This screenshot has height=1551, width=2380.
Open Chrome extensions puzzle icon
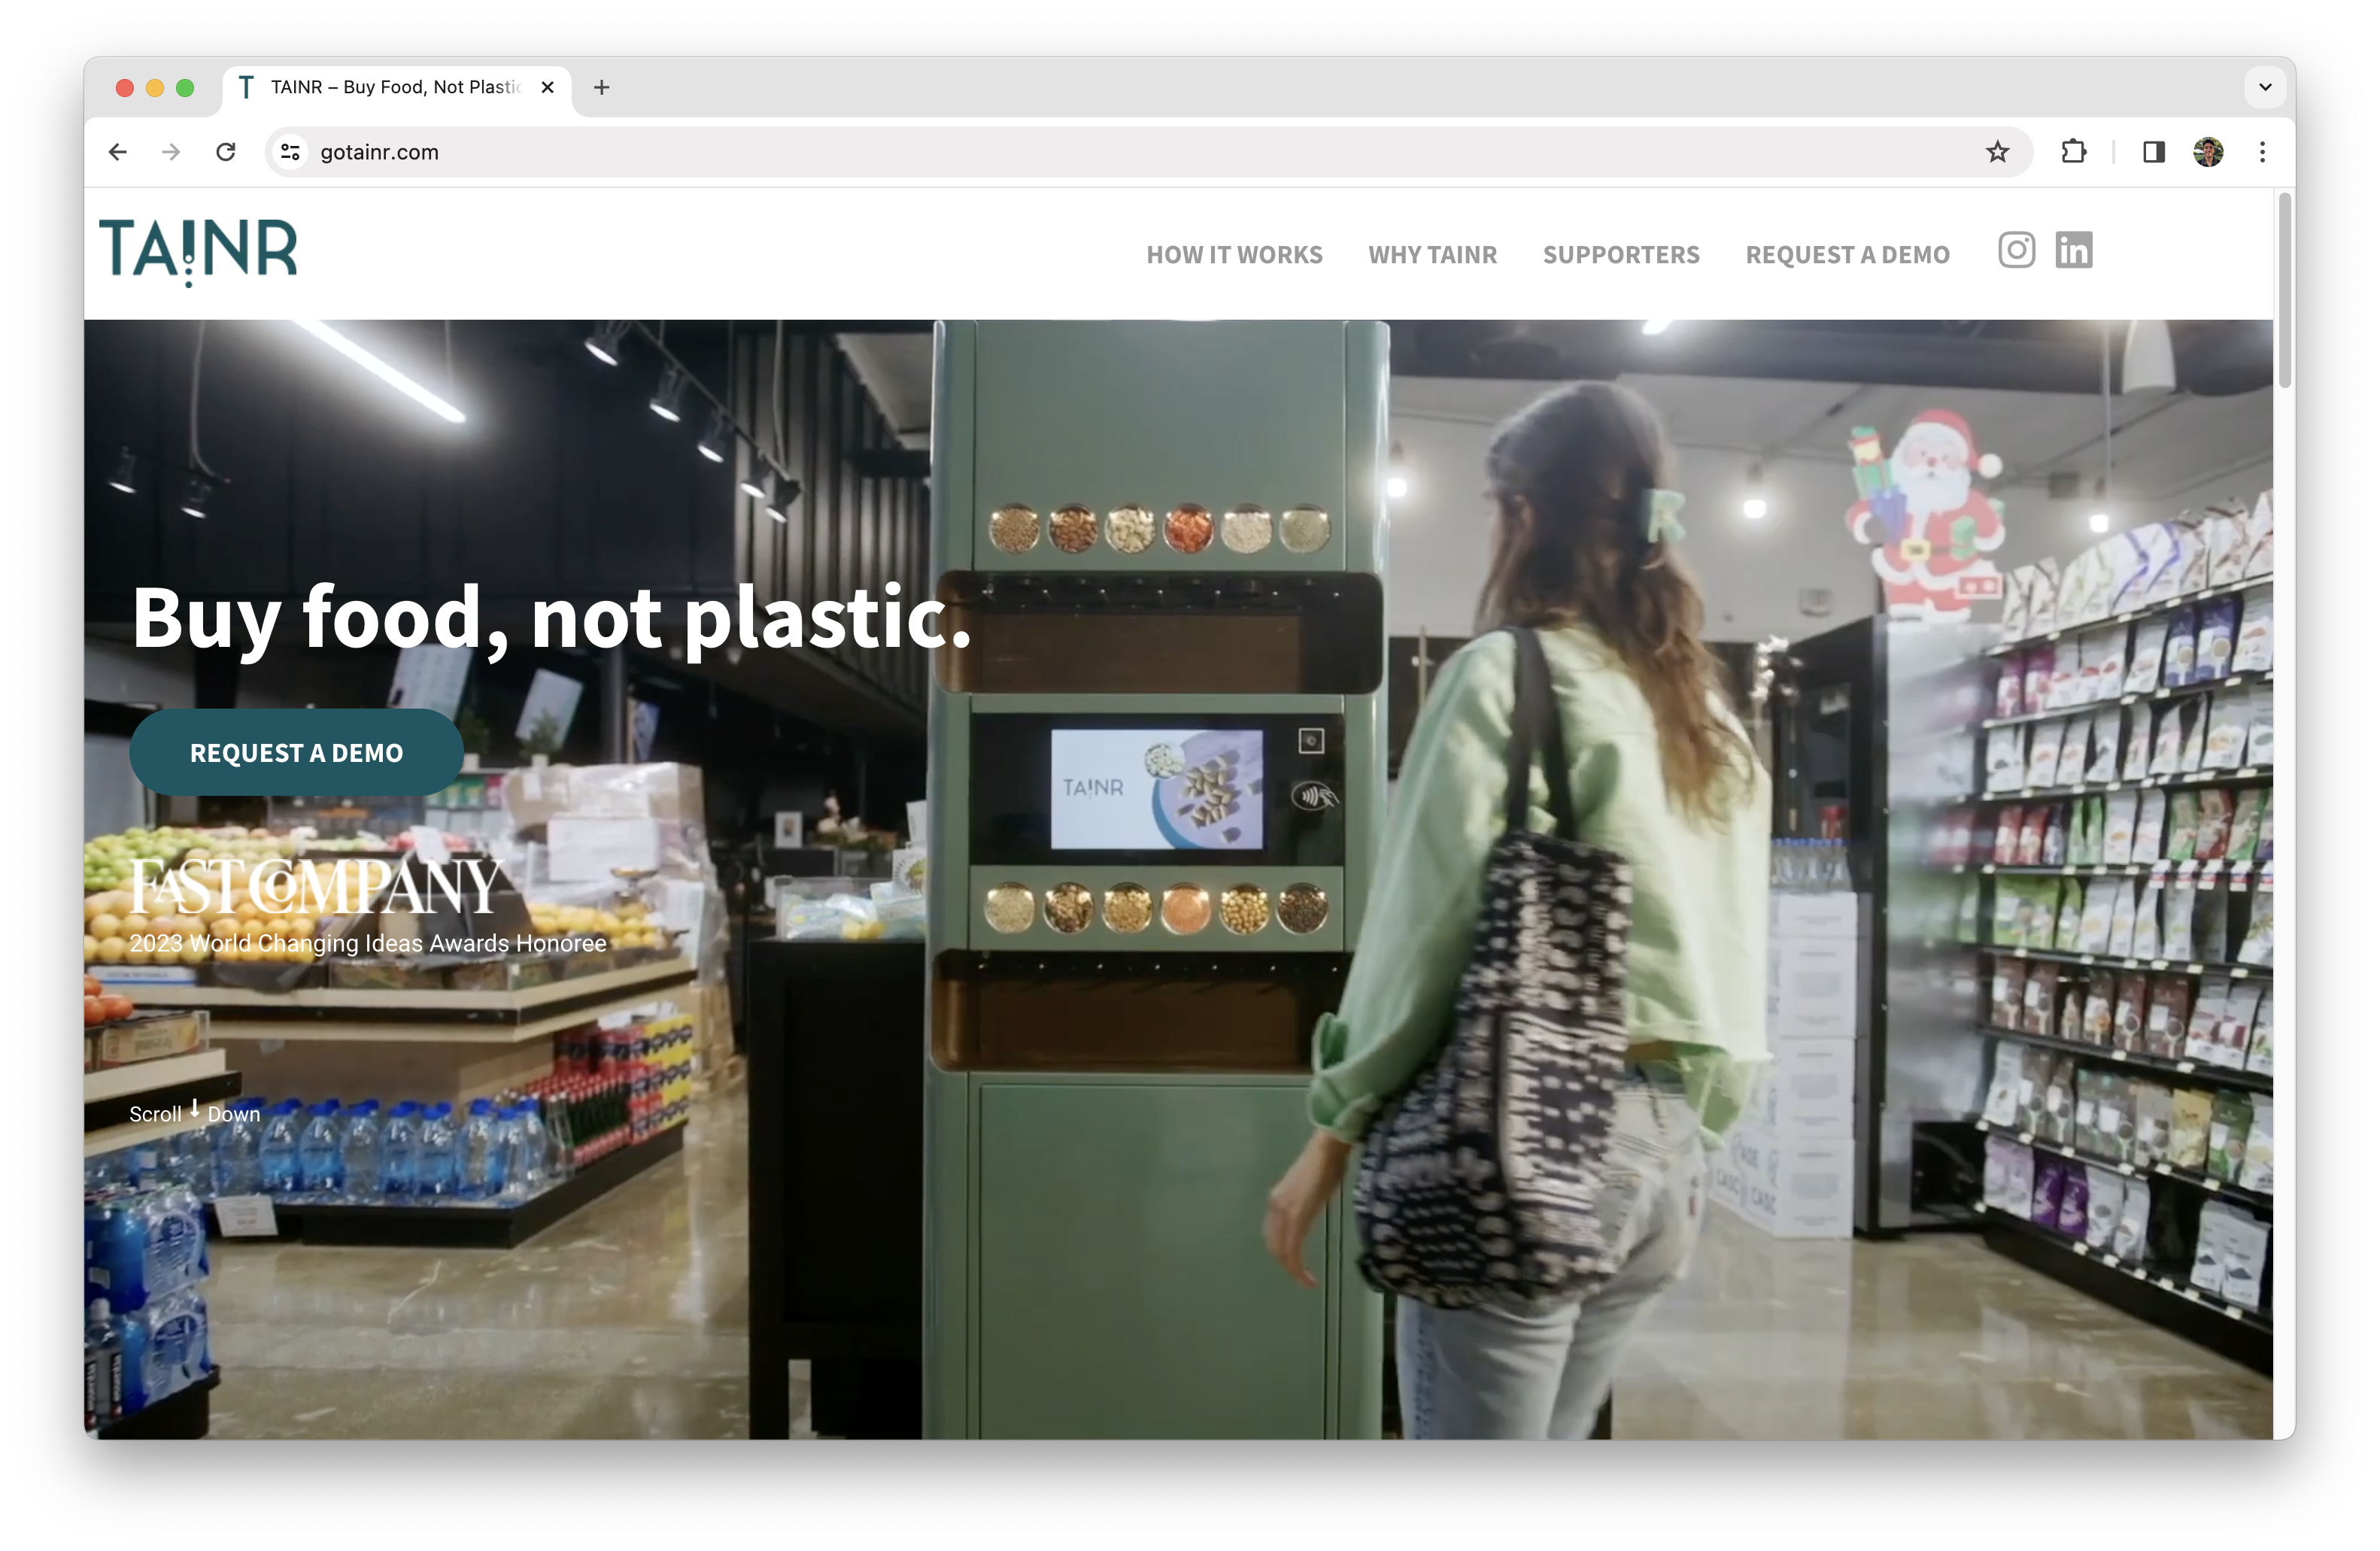coord(2073,152)
